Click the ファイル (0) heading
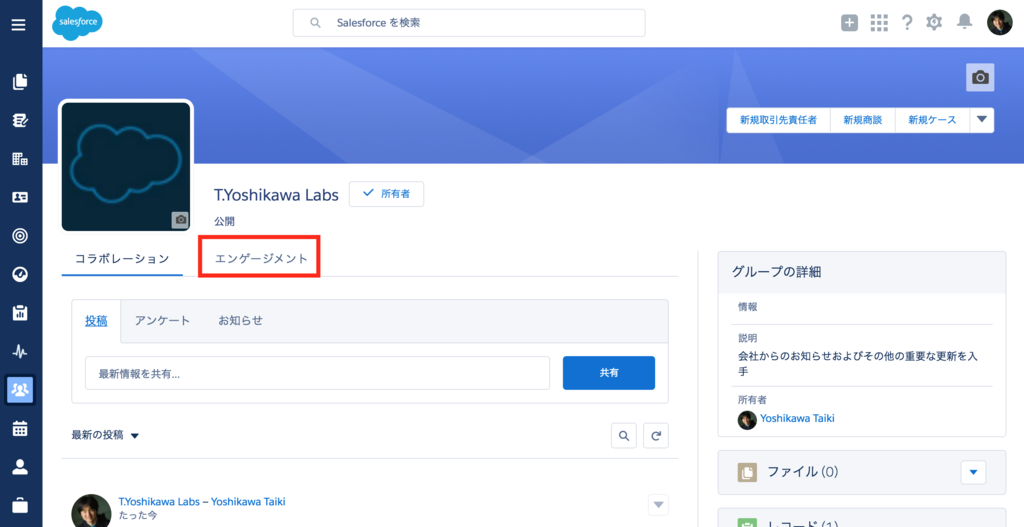This screenshot has height=527, width=1024. coord(803,471)
